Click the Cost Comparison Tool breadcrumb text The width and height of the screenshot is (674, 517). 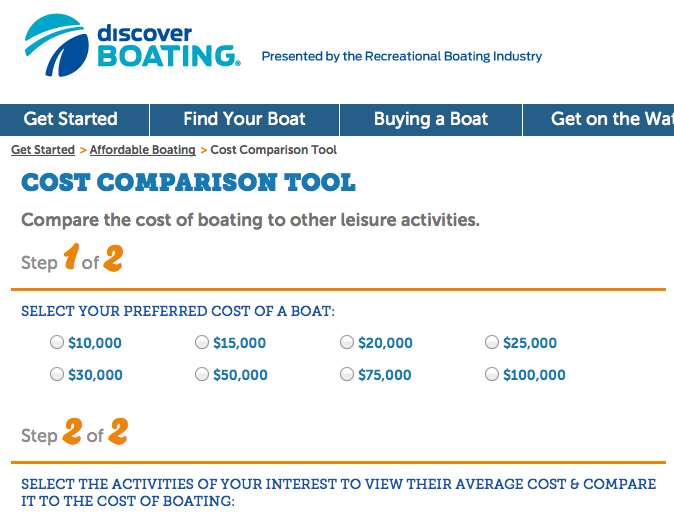(x=274, y=150)
